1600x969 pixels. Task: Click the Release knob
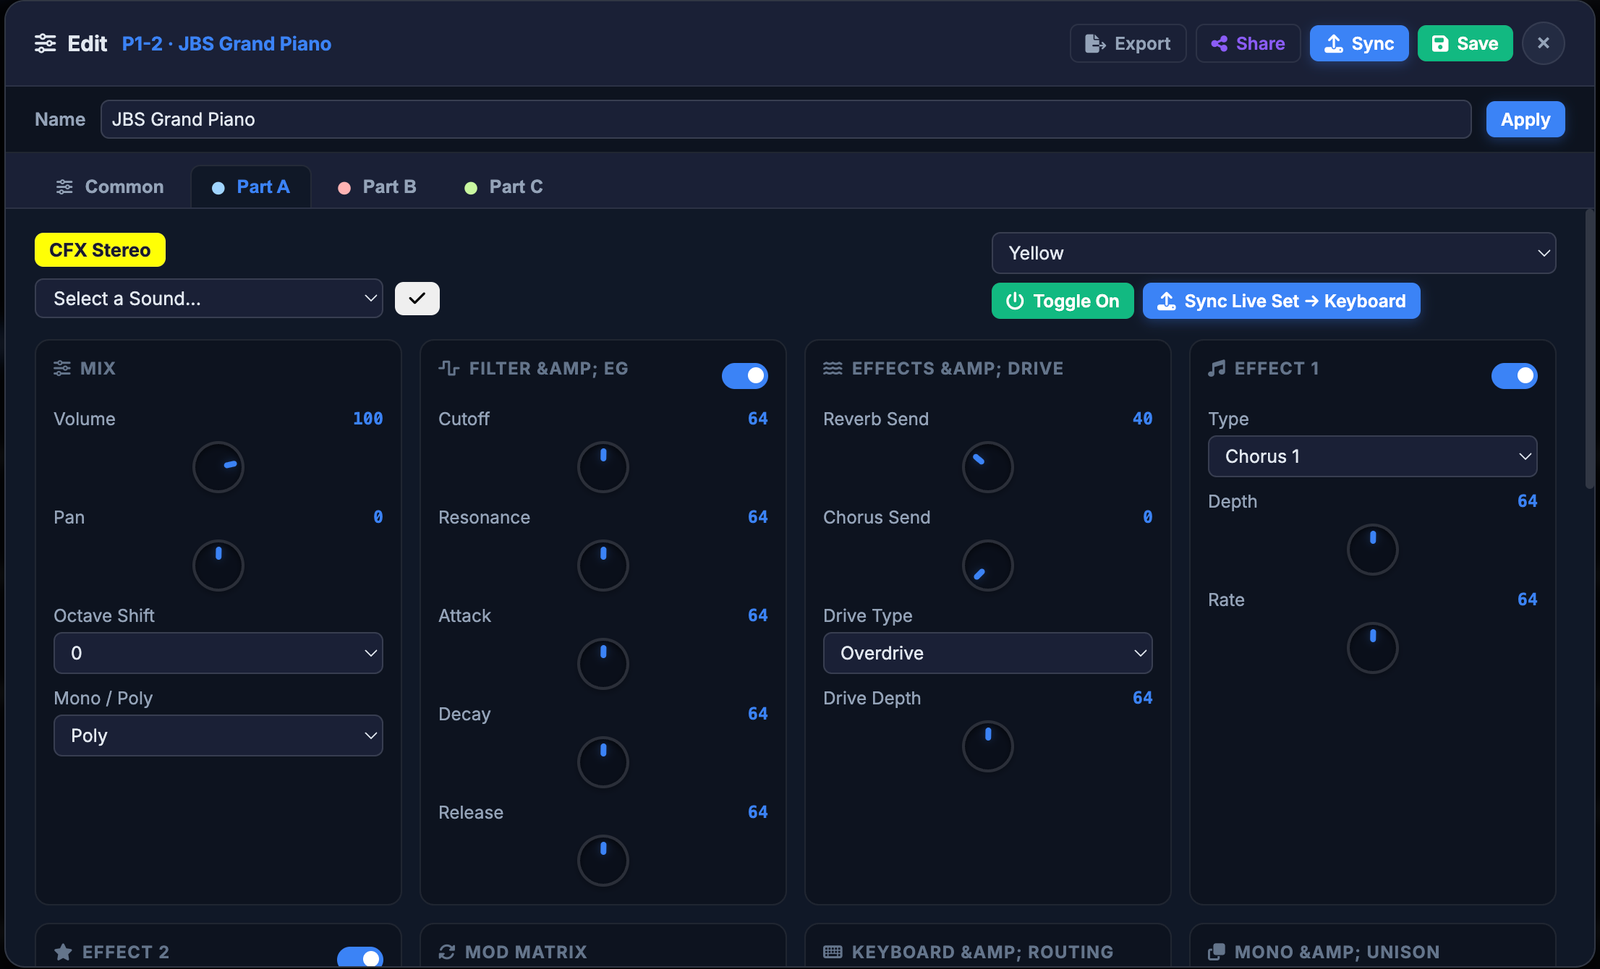click(x=603, y=861)
